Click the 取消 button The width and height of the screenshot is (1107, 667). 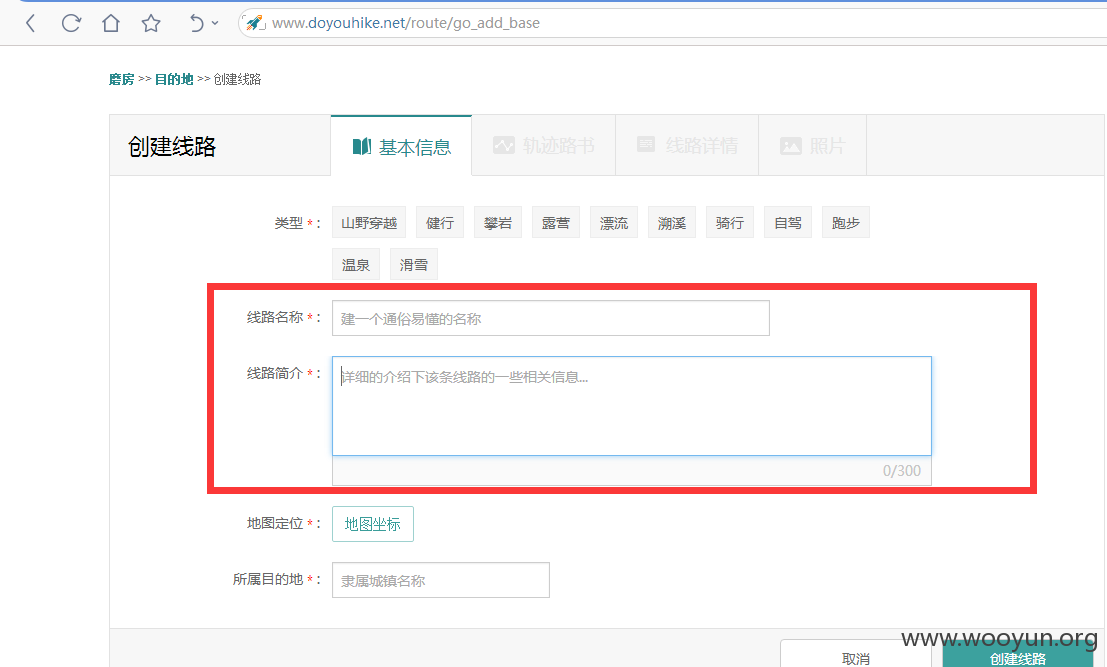856,656
